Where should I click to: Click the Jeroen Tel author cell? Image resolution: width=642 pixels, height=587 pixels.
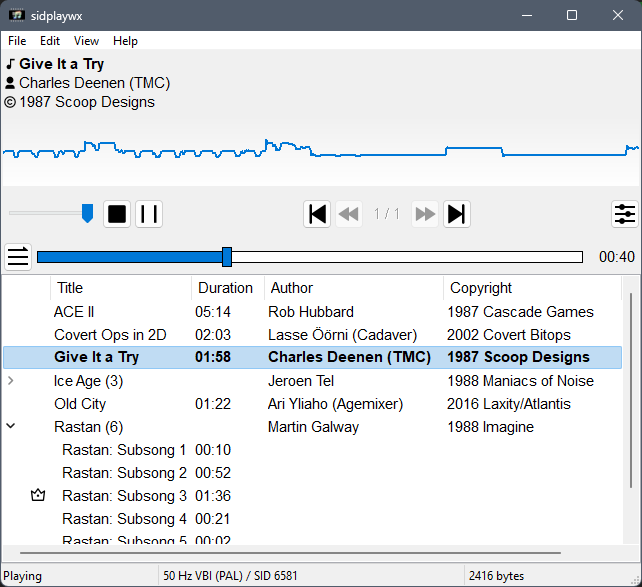(301, 381)
